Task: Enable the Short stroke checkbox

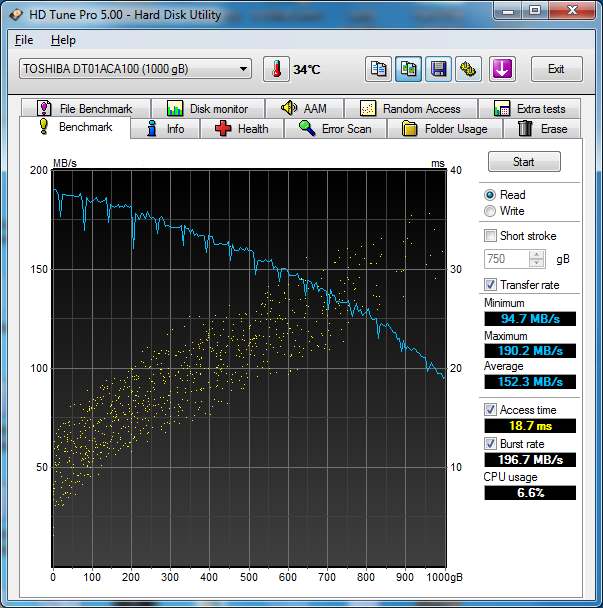Action: [490, 236]
